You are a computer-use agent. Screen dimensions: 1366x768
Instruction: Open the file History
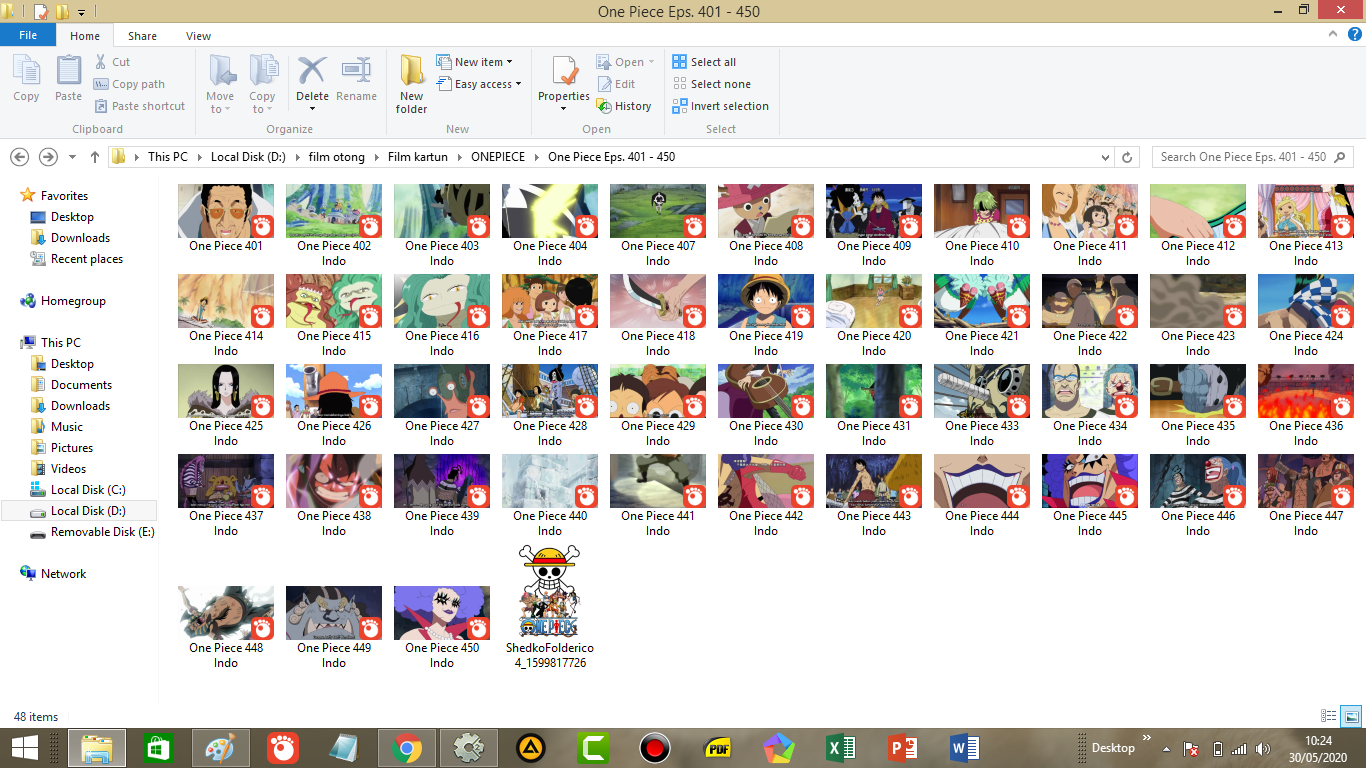[624, 106]
